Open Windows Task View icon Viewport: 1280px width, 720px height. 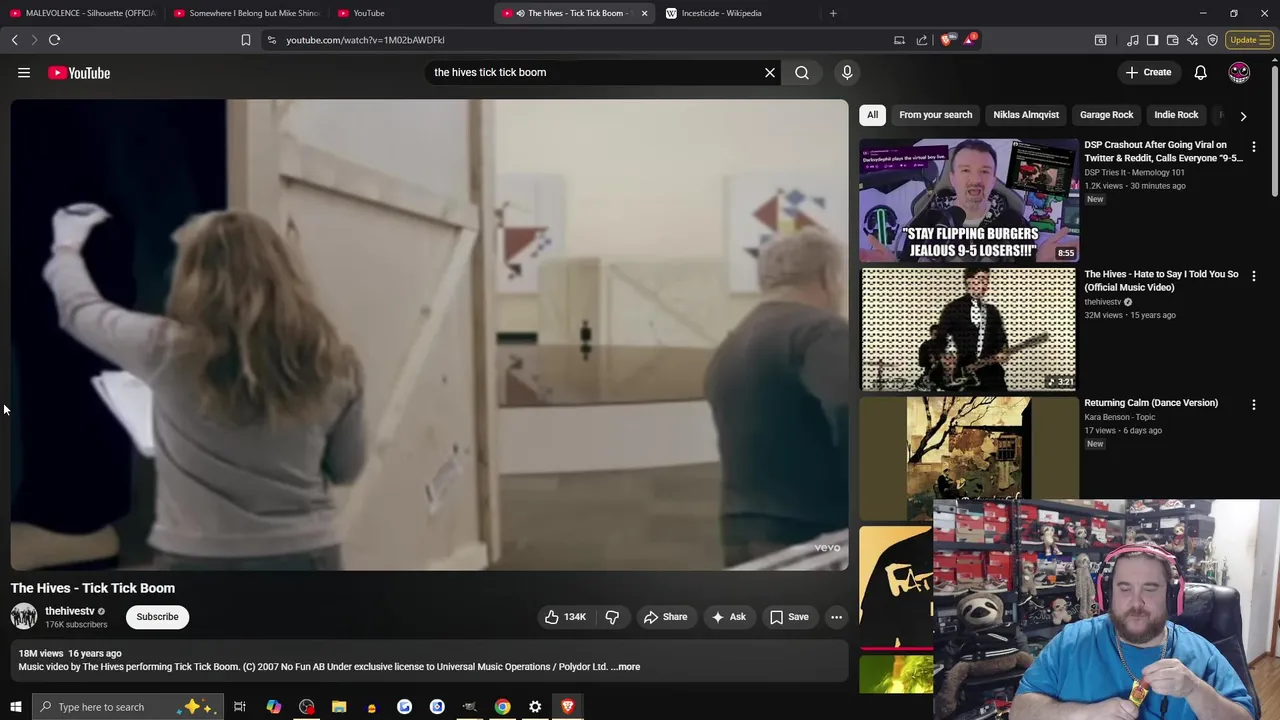pyautogui.click(x=240, y=707)
